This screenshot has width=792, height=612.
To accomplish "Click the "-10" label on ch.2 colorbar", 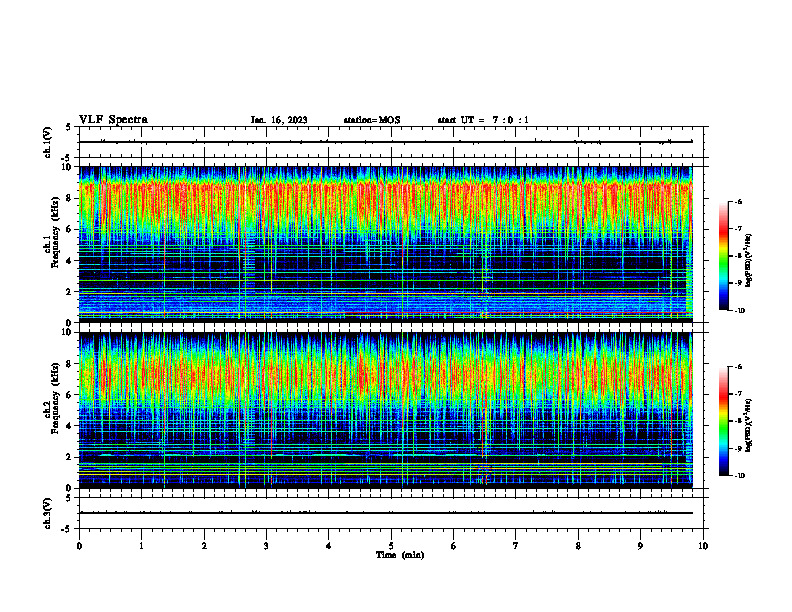I will 739,476.
